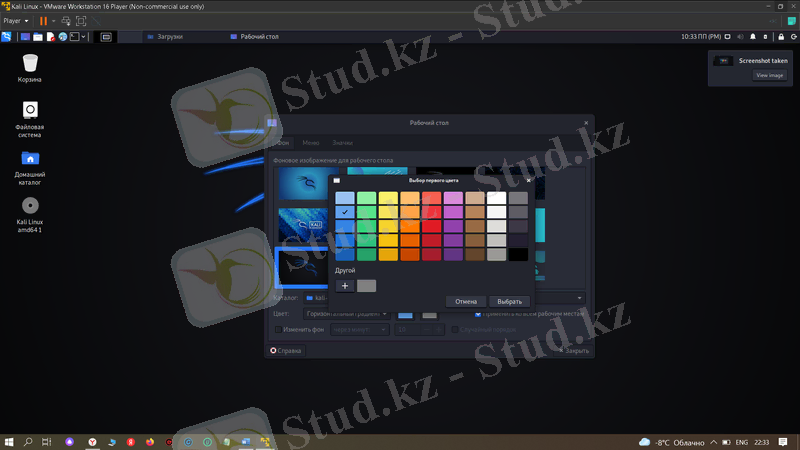Open the Корзина trash desktop icon
Viewport: 800px width, 450px height.
(x=30, y=68)
